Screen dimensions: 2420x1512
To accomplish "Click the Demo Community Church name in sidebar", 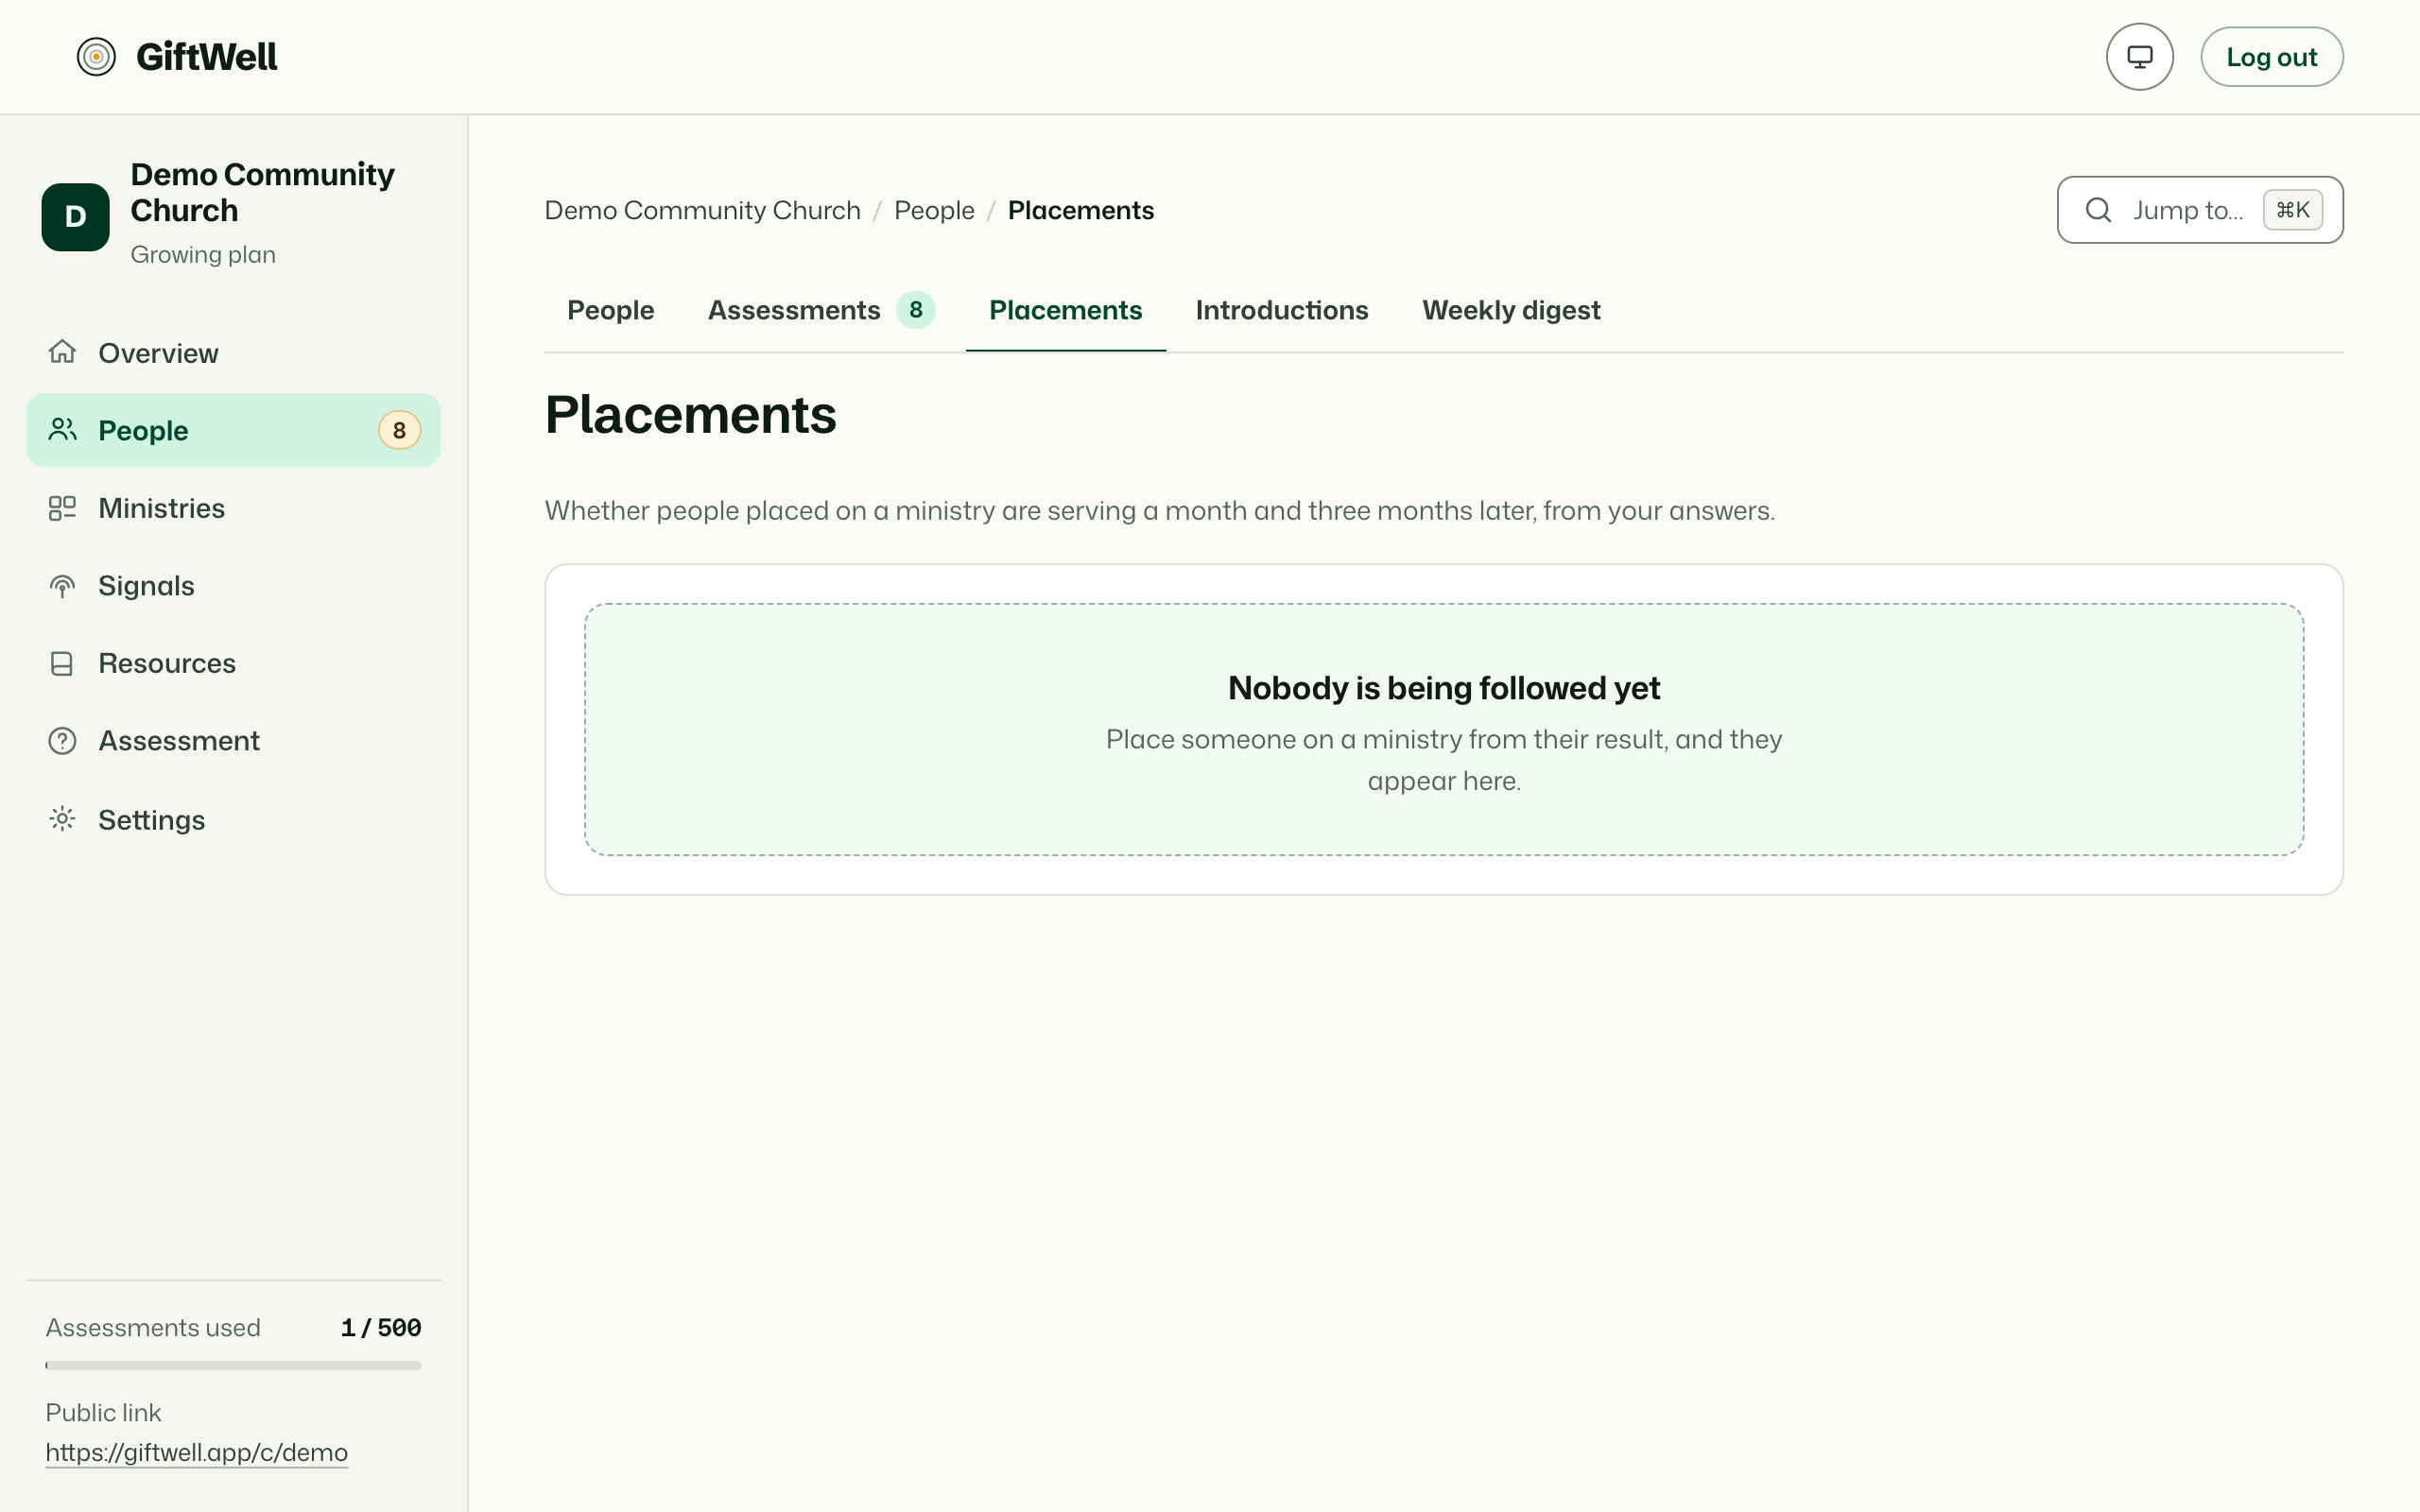I will coord(262,192).
